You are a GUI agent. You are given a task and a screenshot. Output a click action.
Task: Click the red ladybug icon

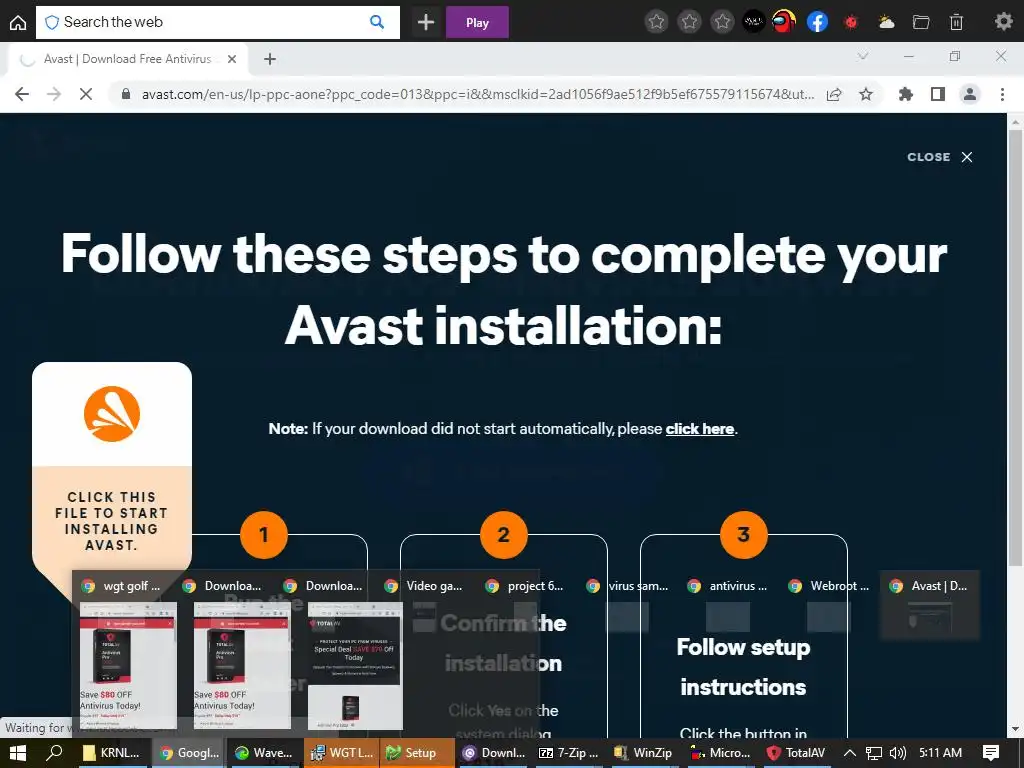tap(850, 22)
